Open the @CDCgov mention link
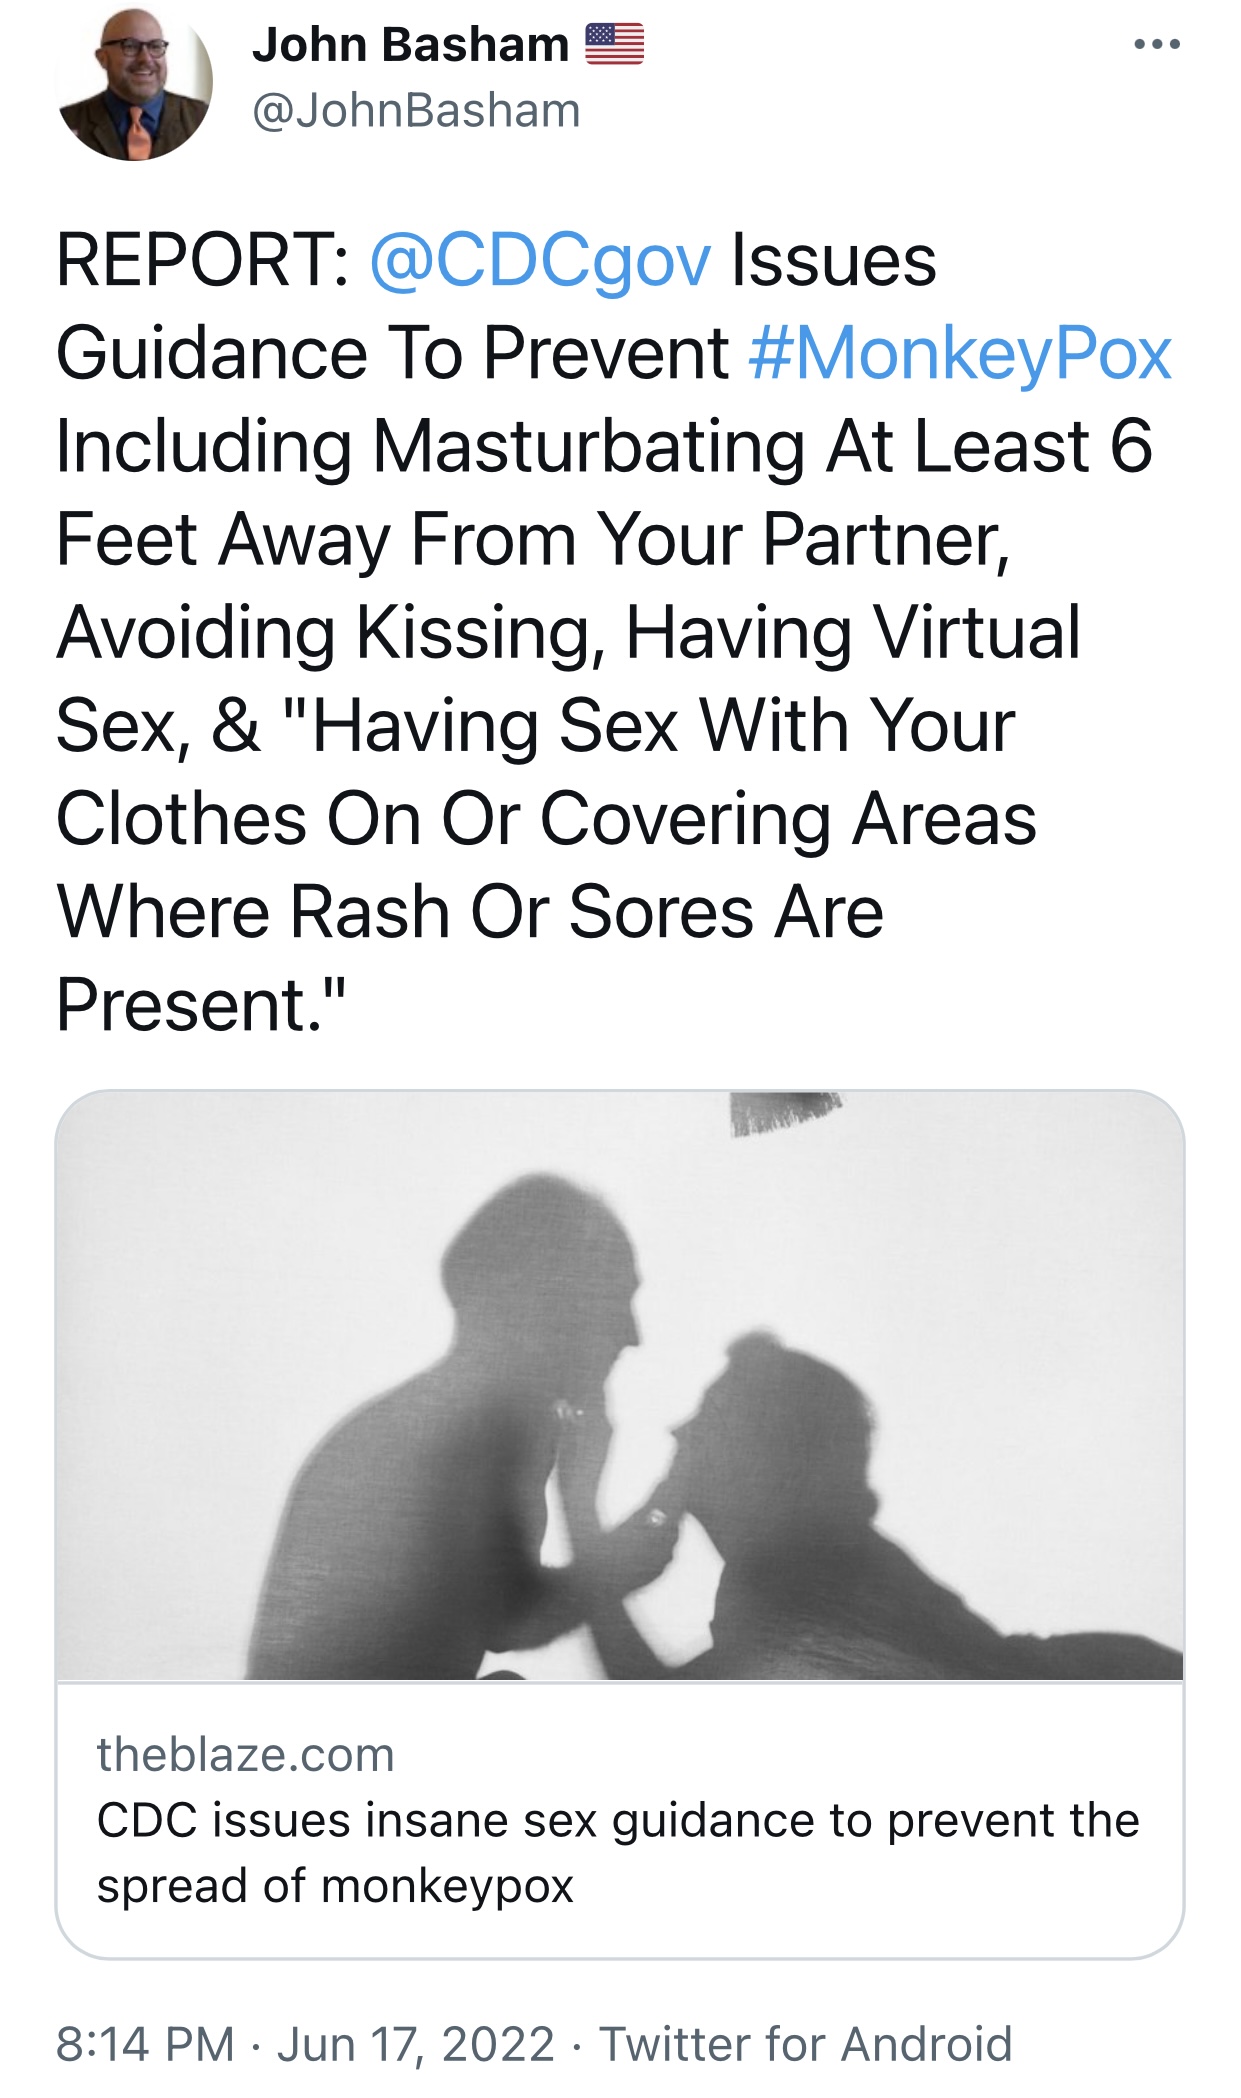Image resolution: width=1241 pixels, height=2098 pixels. 540,261
